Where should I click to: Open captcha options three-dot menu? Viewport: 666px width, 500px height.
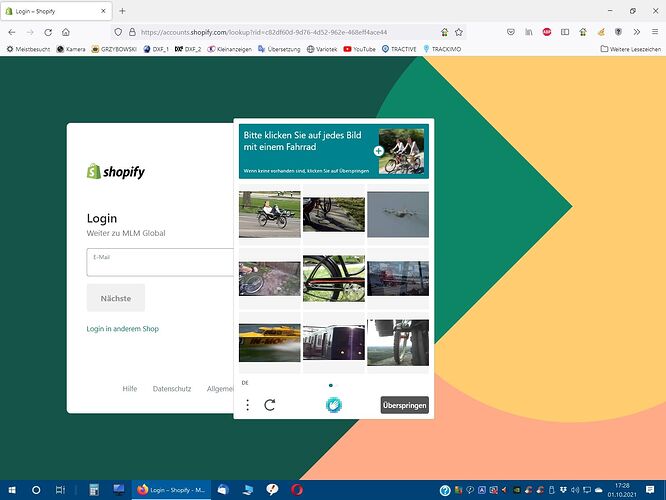[x=248, y=405]
